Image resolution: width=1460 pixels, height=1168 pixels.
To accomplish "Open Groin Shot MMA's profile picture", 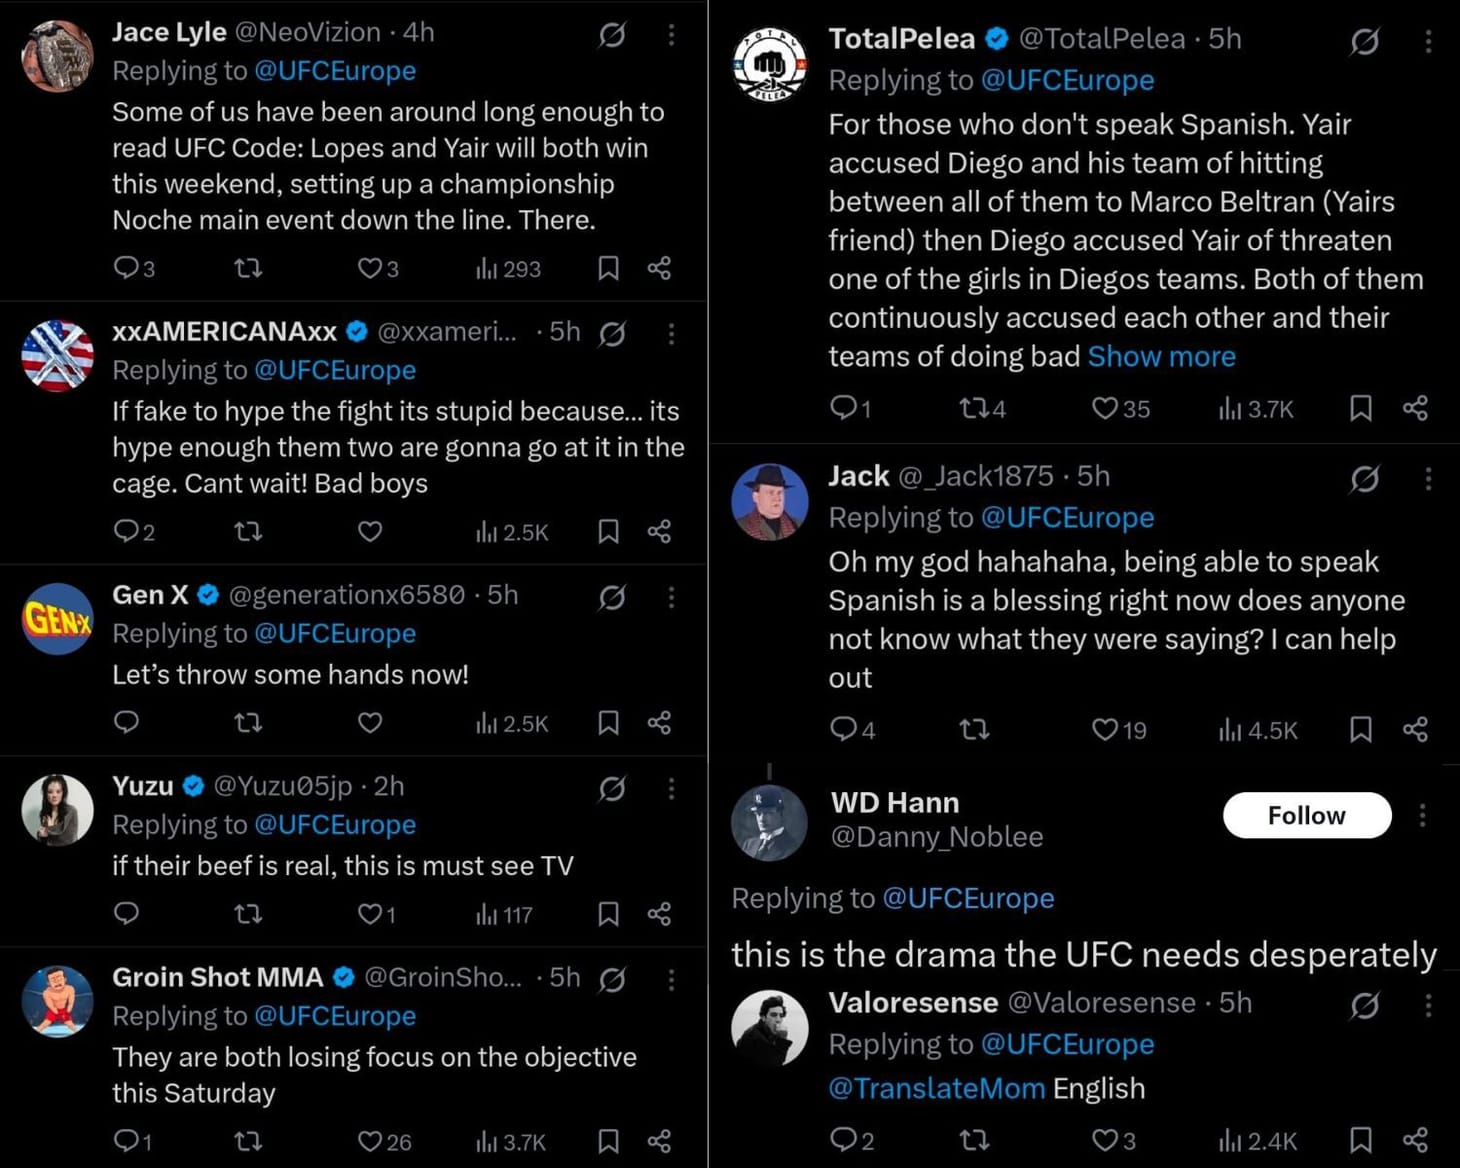I will [57, 1003].
